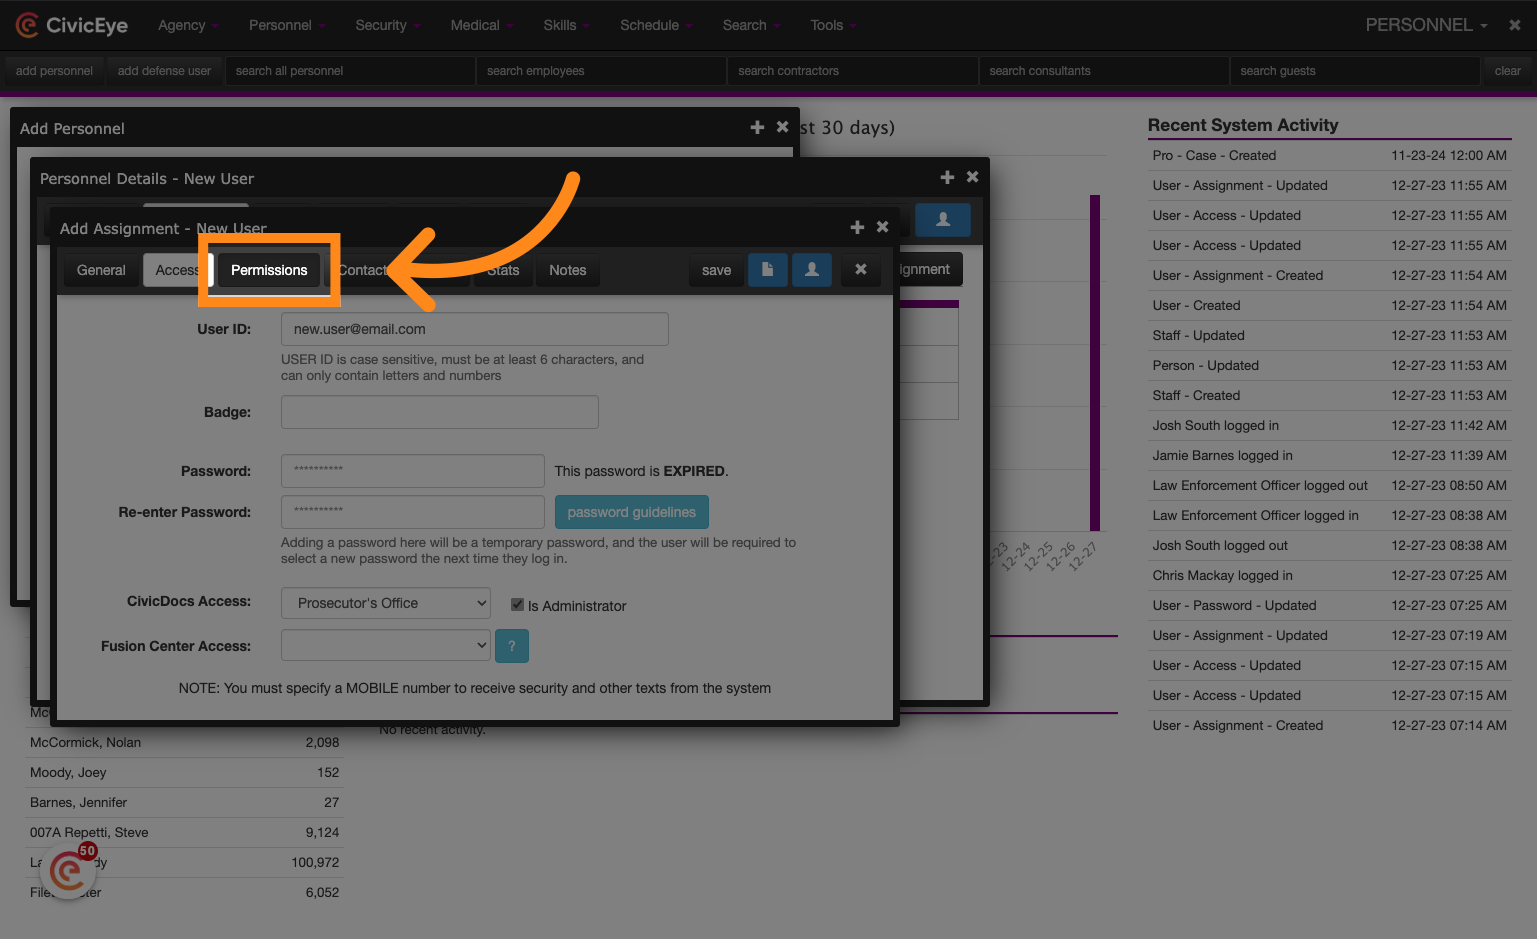The image size is (1537, 939).
Task: Close the Personnel Details window
Action: pyautogui.click(x=973, y=178)
